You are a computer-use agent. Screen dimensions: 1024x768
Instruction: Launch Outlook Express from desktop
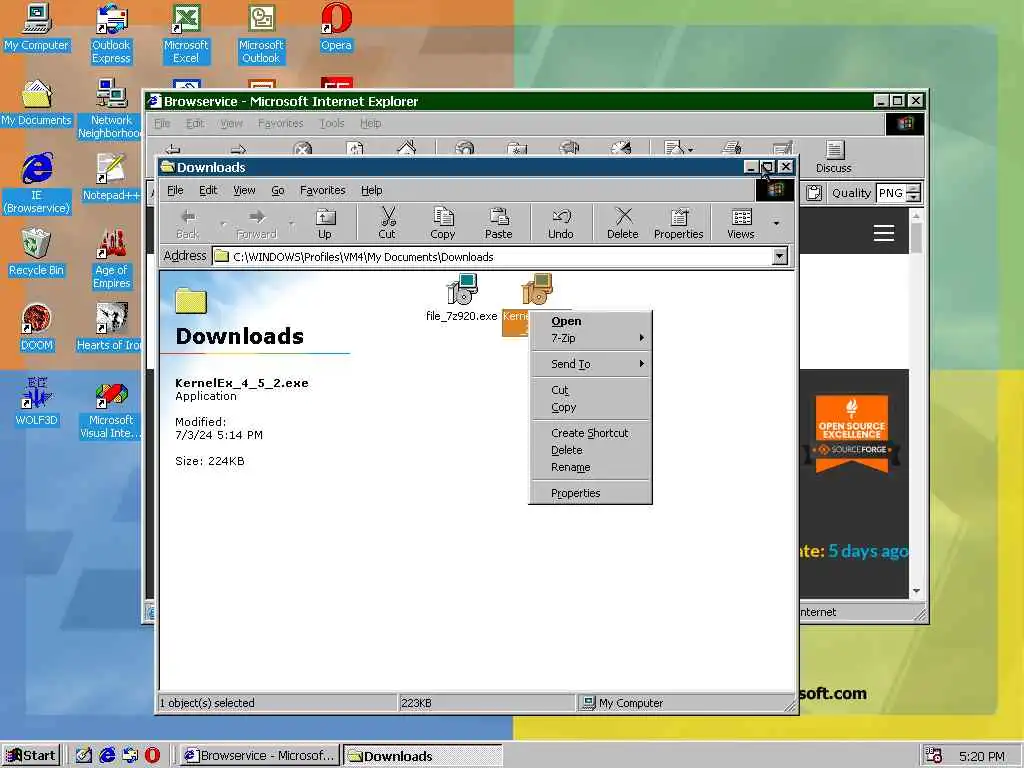pyautogui.click(x=111, y=33)
